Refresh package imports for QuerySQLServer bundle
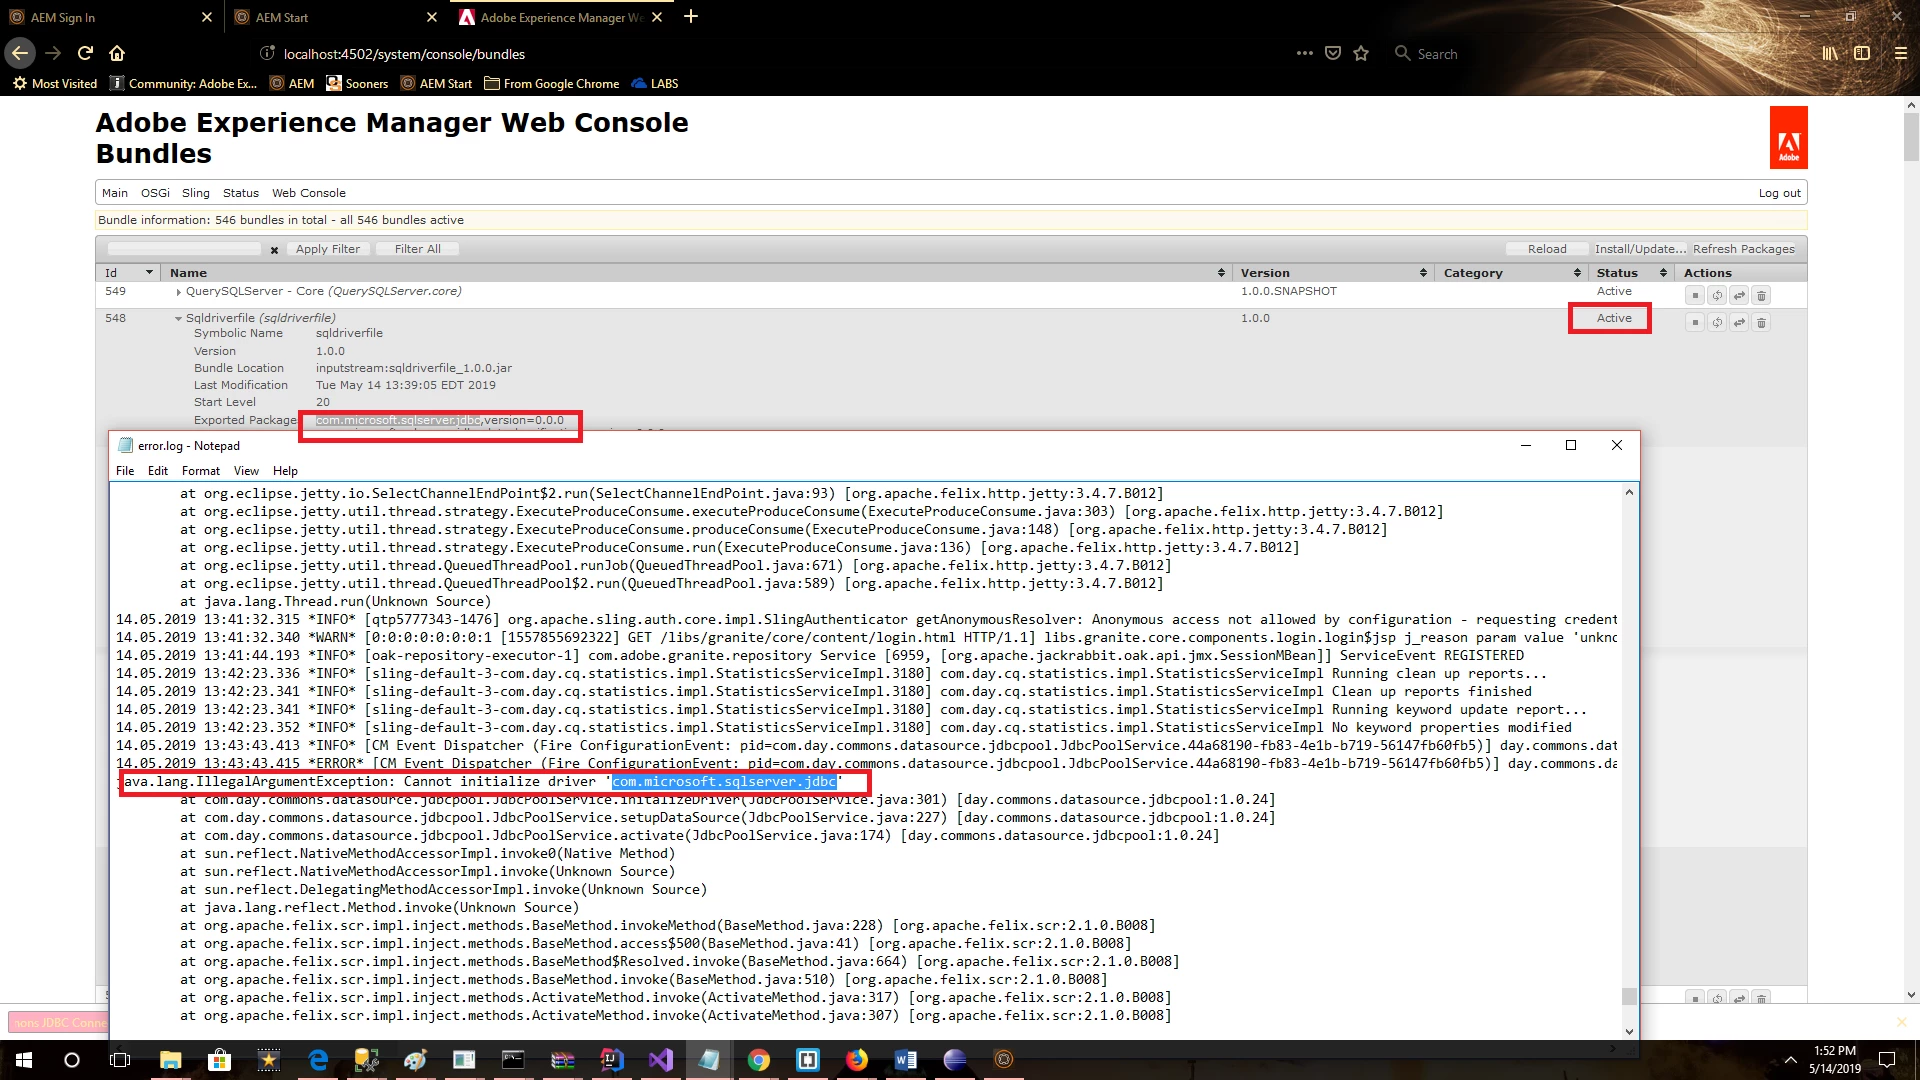Image resolution: width=1920 pixels, height=1080 pixels. click(x=1717, y=296)
